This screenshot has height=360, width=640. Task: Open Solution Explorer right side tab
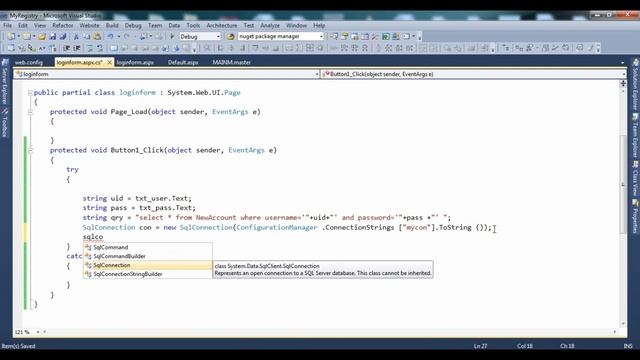coord(635,85)
